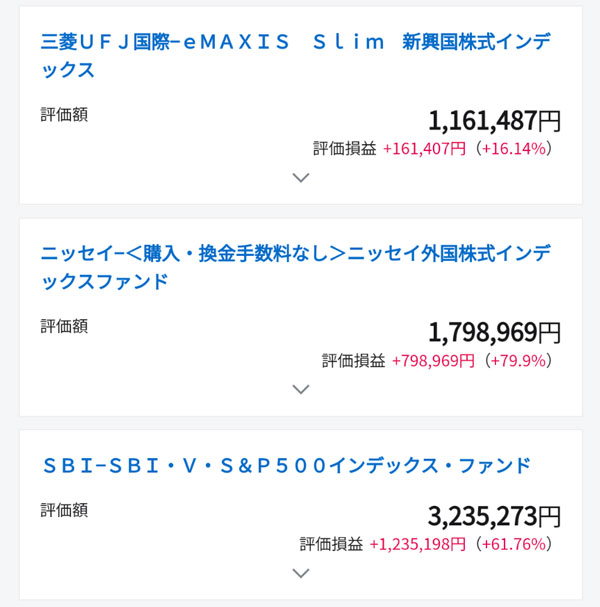Select the +161,407円 profit figure

[x=424, y=149]
